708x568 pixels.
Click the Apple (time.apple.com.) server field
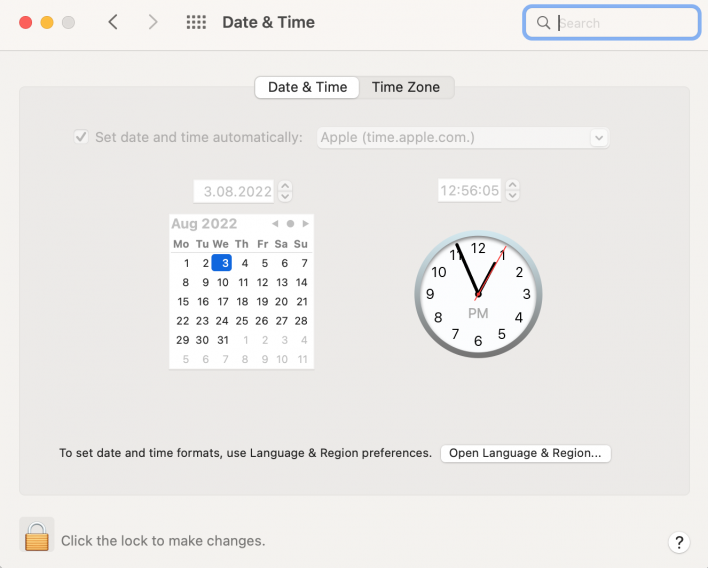click(x=463, y=138)
